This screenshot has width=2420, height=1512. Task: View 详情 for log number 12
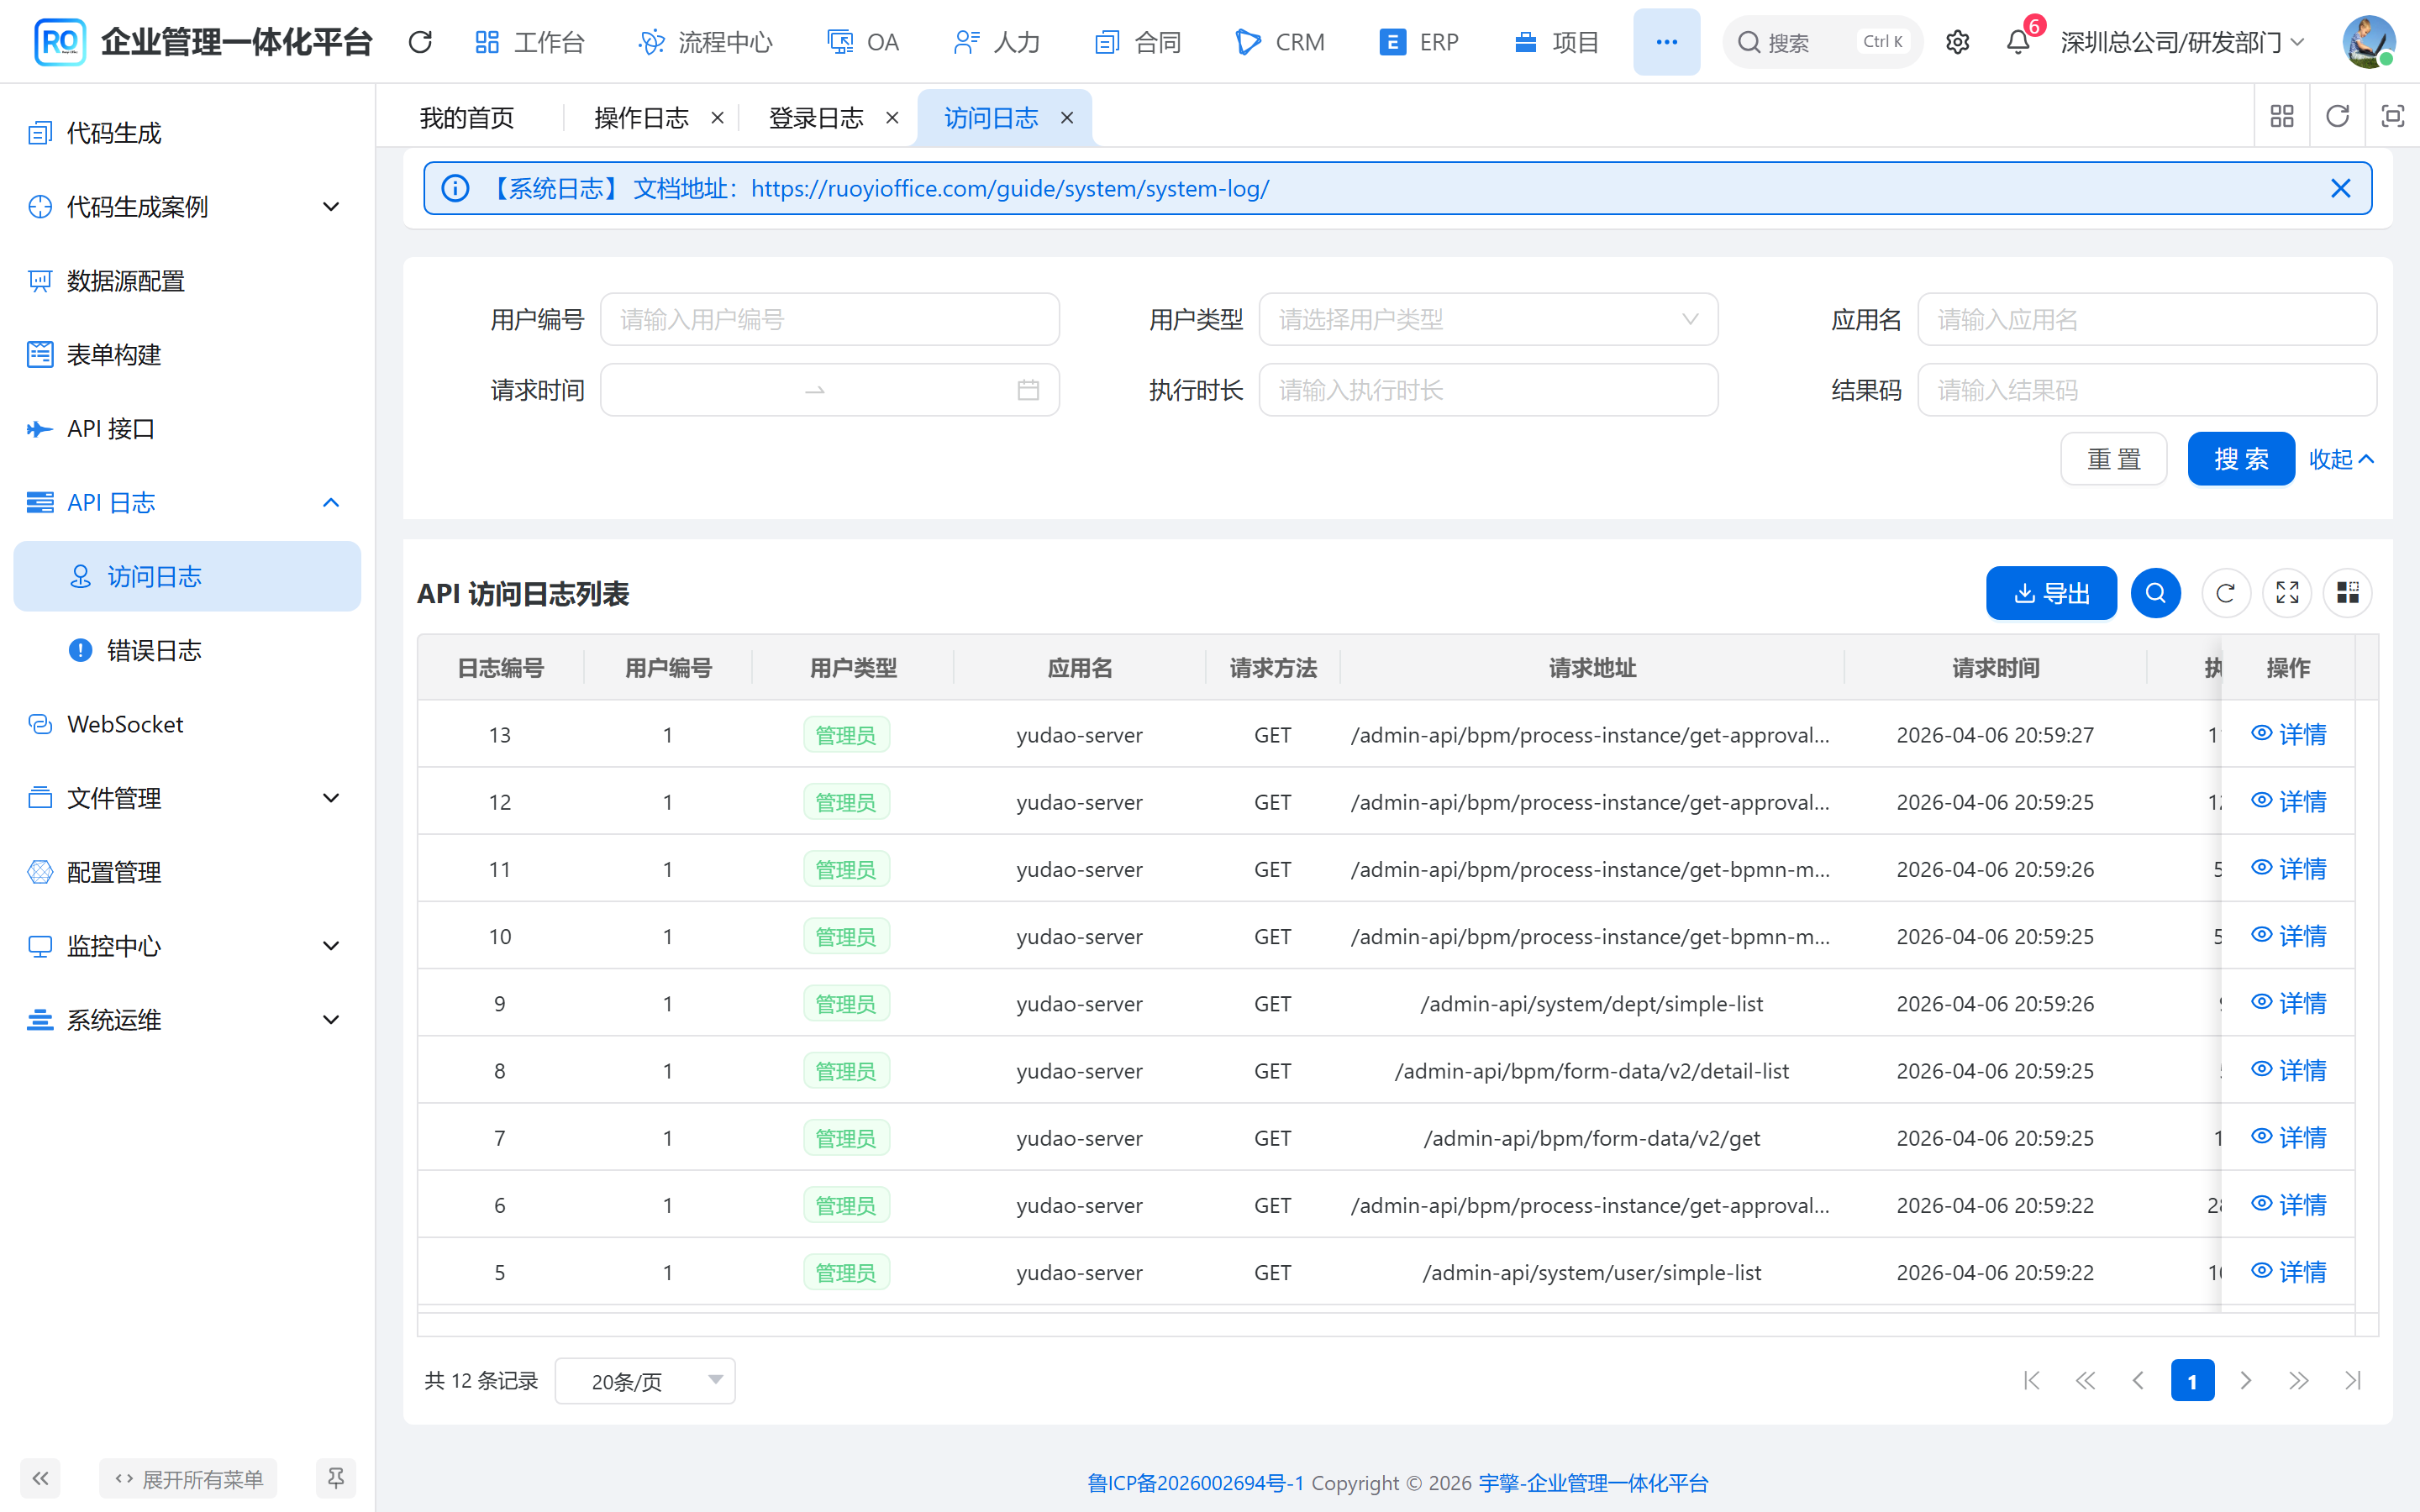pyautogui.click(x=2288, y=801)
